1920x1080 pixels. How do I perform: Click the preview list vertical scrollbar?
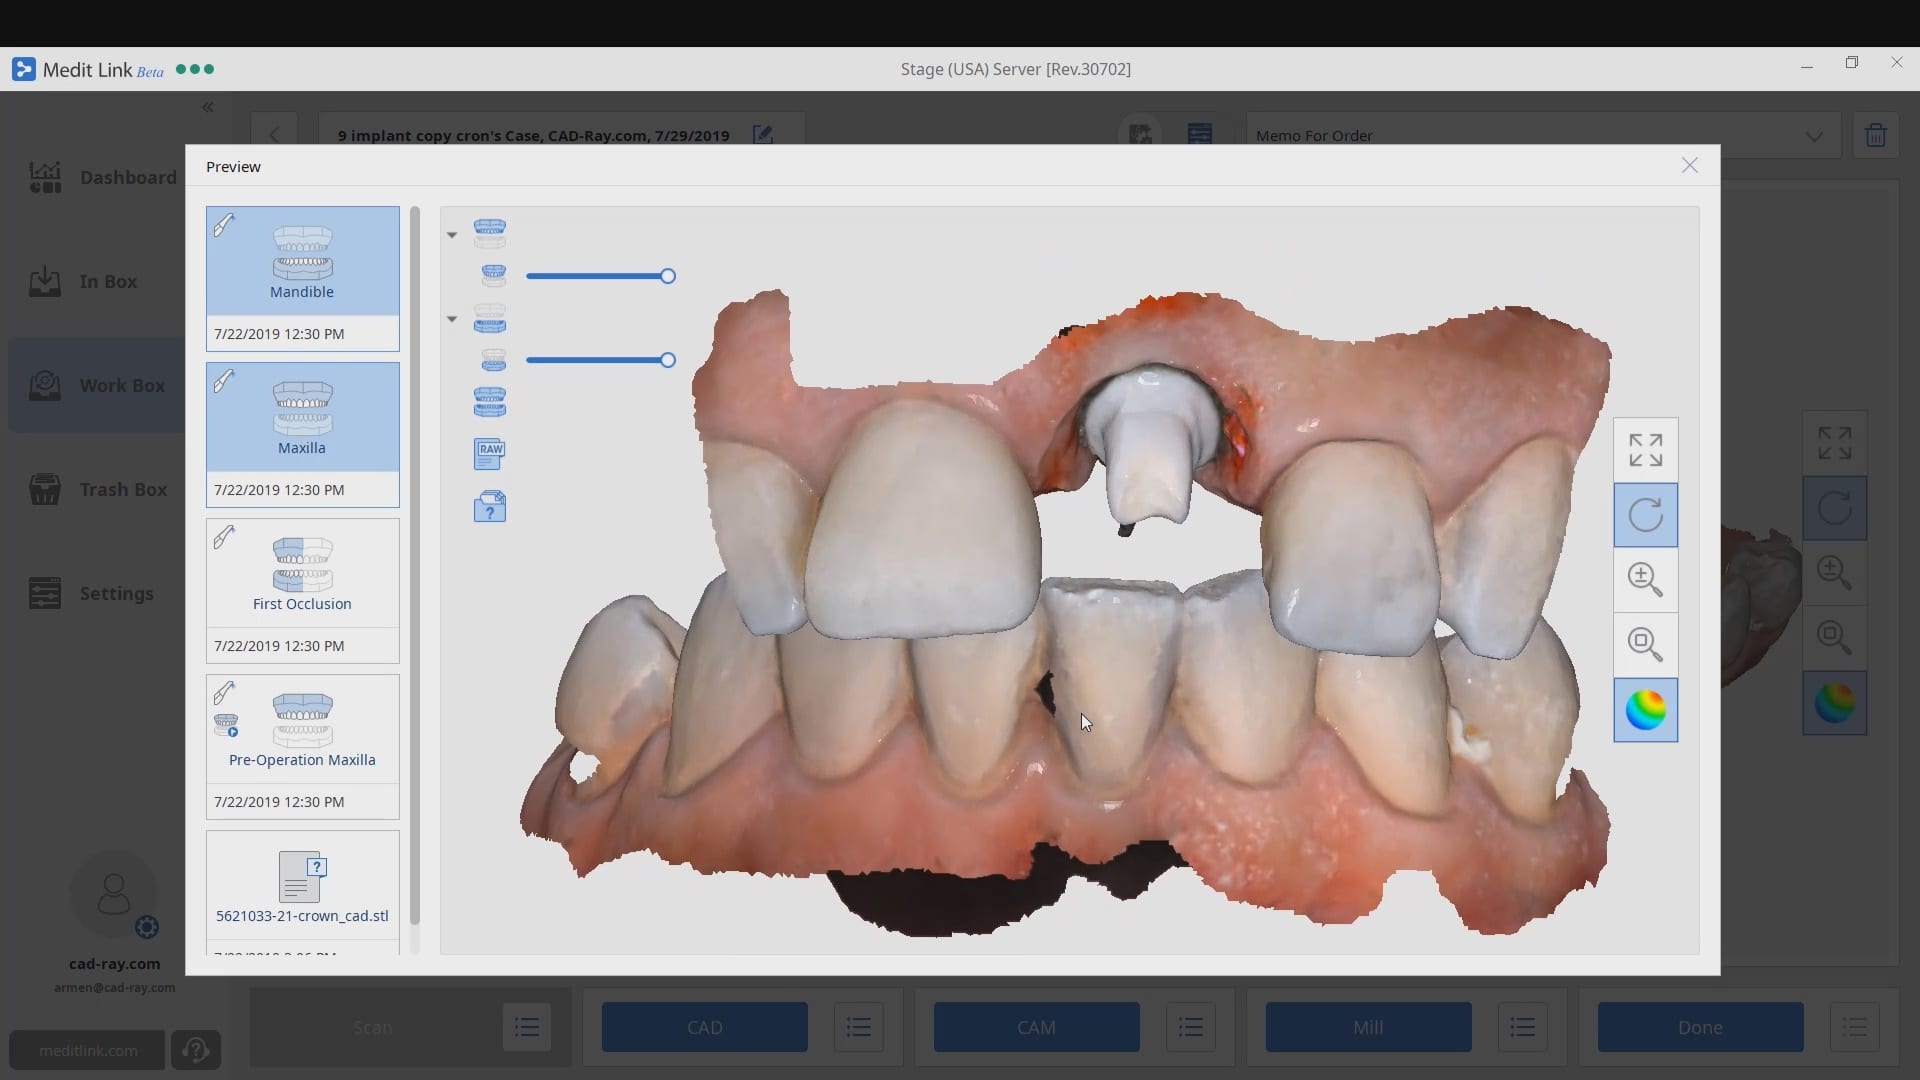tap(415, 566)
